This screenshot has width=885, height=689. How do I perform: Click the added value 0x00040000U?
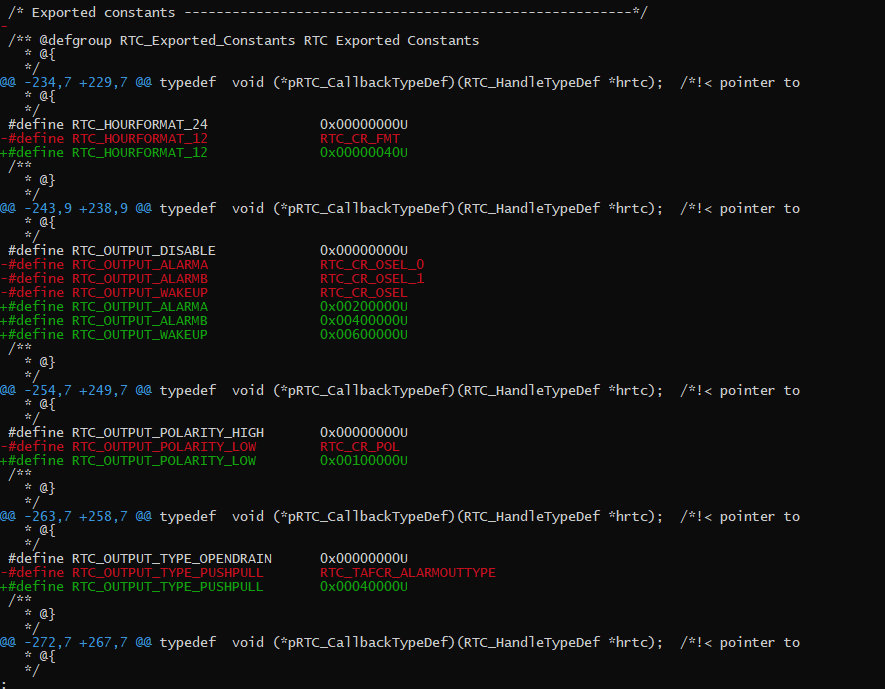click(364, 586)
